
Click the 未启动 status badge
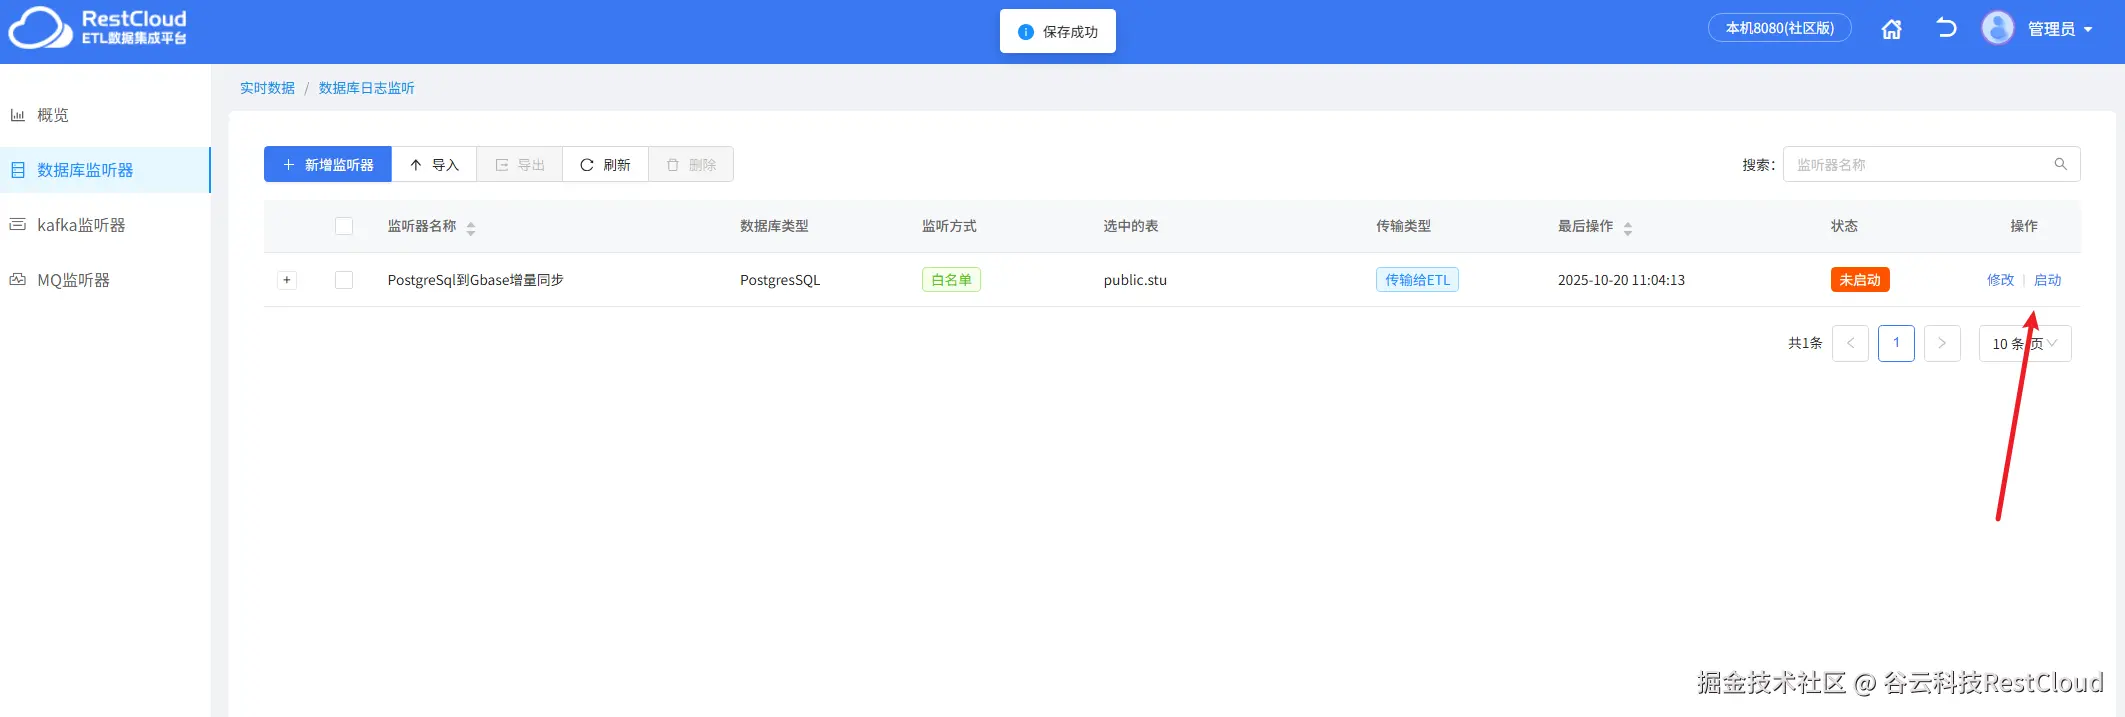[x=1860, y=280]
